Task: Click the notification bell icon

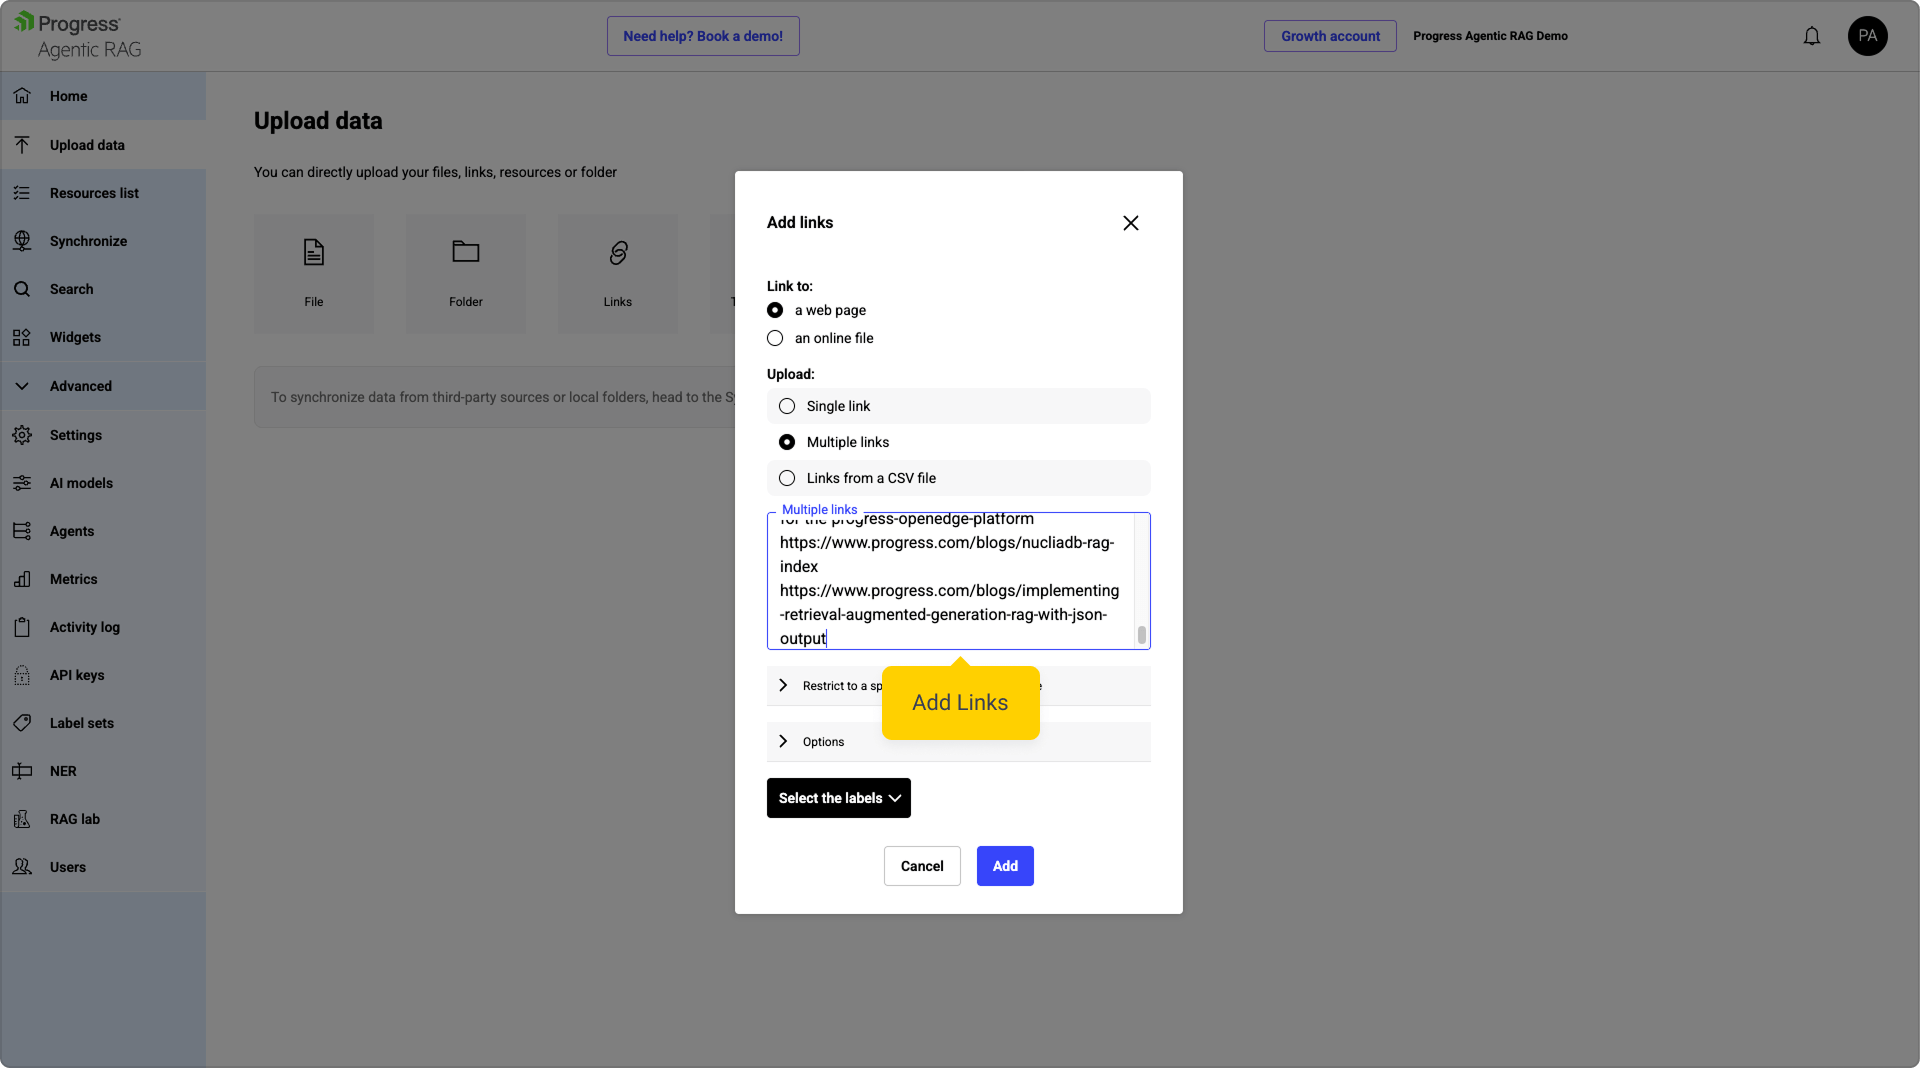Action: [x=1811, y=36]
